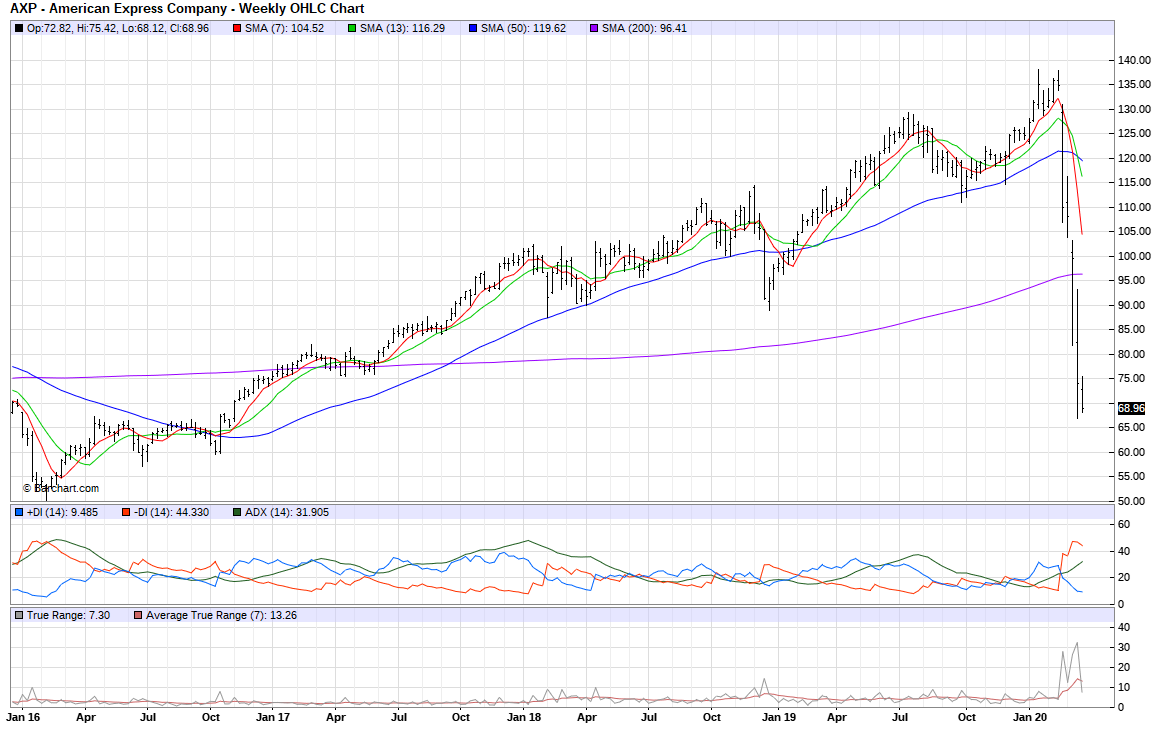Click the "Jan 16" date axis label
Screen dimensions: 1156x748
click(x=24, y=717)
